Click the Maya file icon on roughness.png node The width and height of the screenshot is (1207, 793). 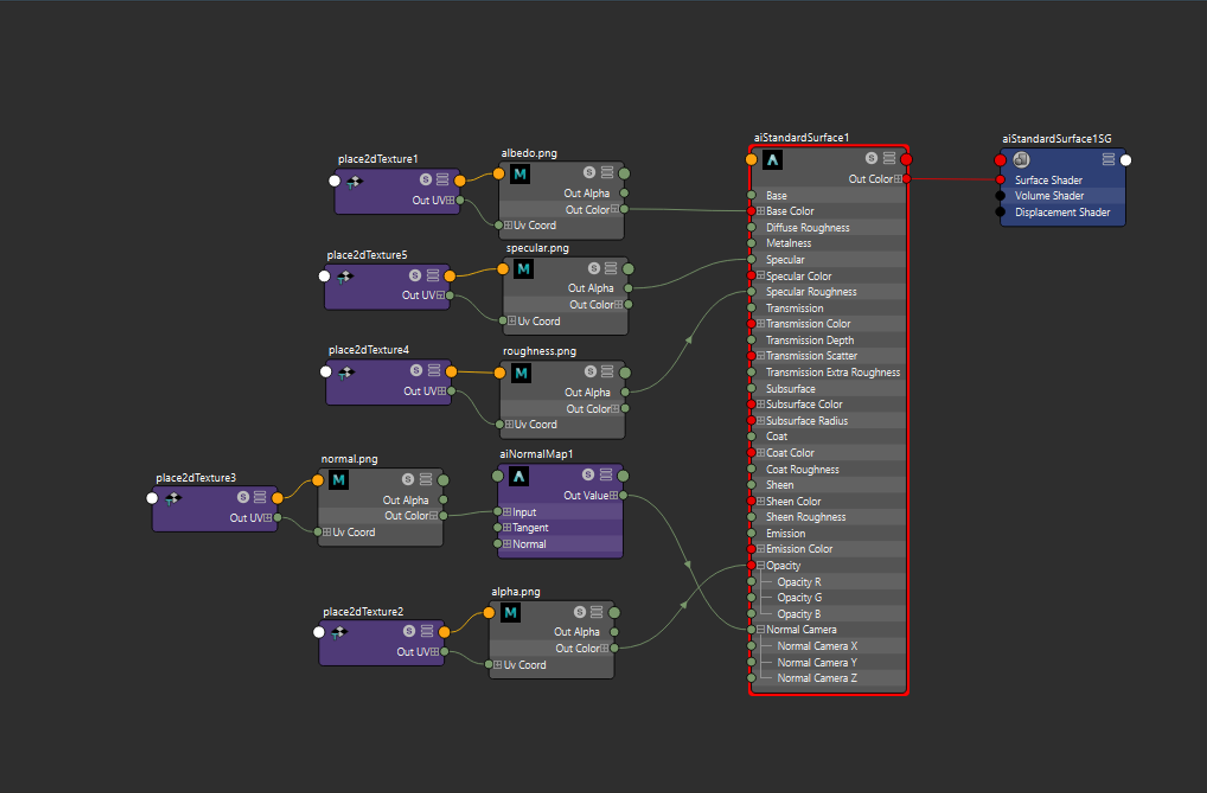[x=521, y=373]
